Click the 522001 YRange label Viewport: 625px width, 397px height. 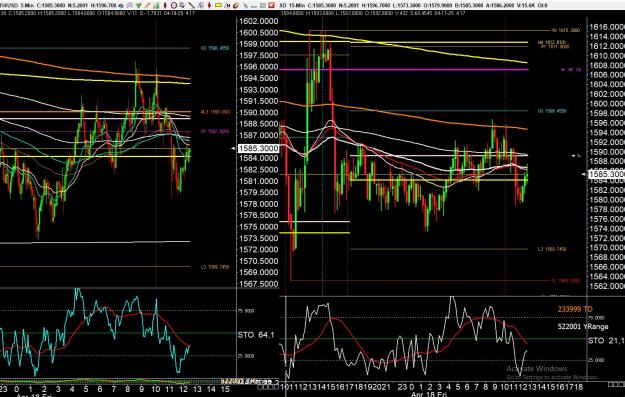[x=583, y=326]
